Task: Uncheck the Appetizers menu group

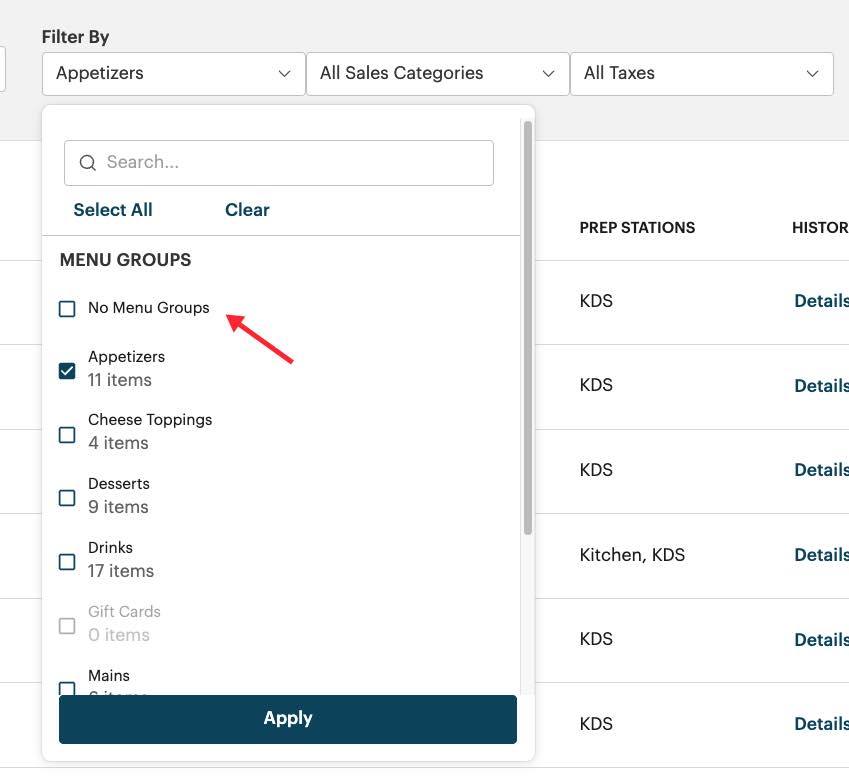Action: tap(67, 370)
